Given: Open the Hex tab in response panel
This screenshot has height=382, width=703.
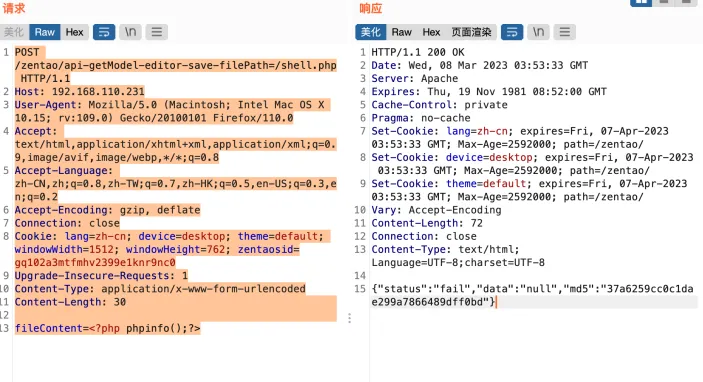Looking at the screenshot, I should click(x=431, y=32).
